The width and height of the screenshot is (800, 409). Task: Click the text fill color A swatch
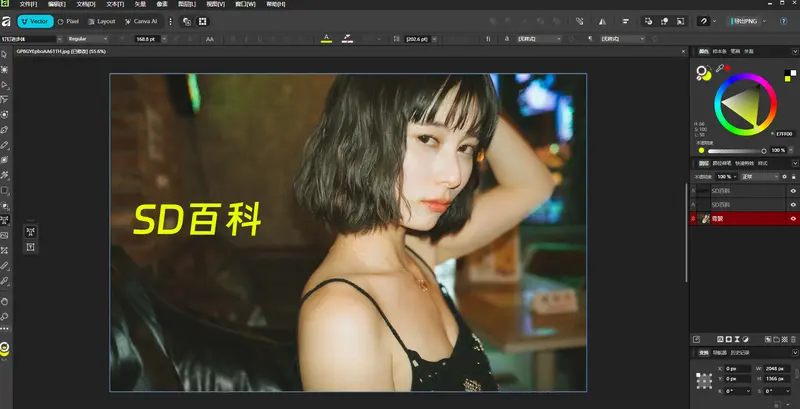(x=327, y=39)
